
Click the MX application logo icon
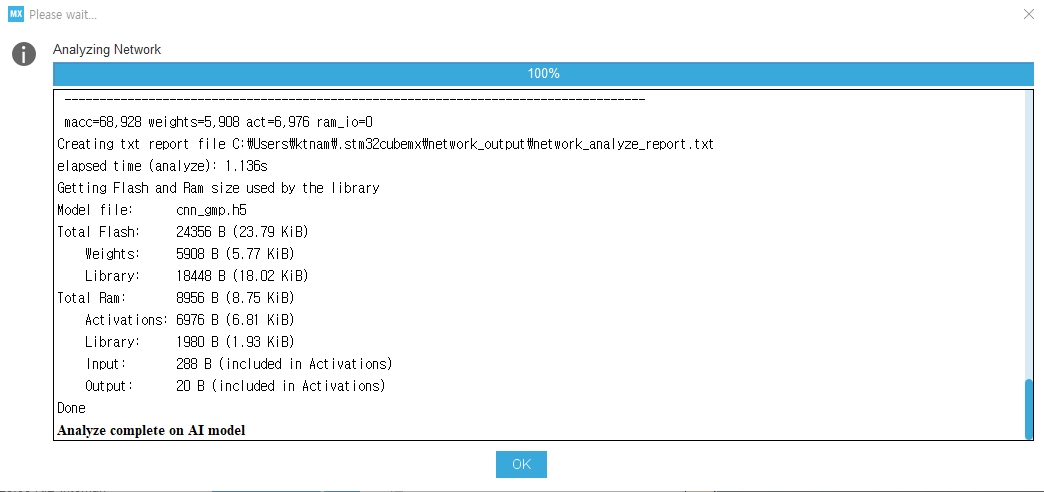16,14
